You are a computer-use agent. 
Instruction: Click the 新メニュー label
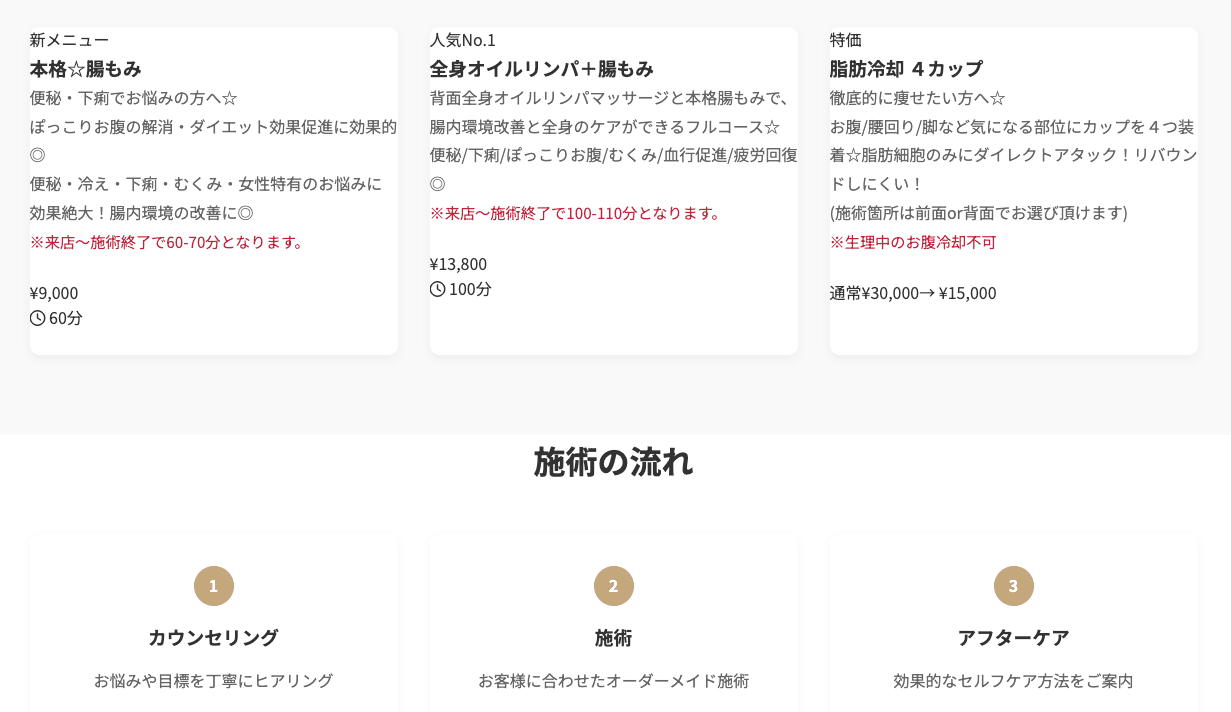pos(69,40)
